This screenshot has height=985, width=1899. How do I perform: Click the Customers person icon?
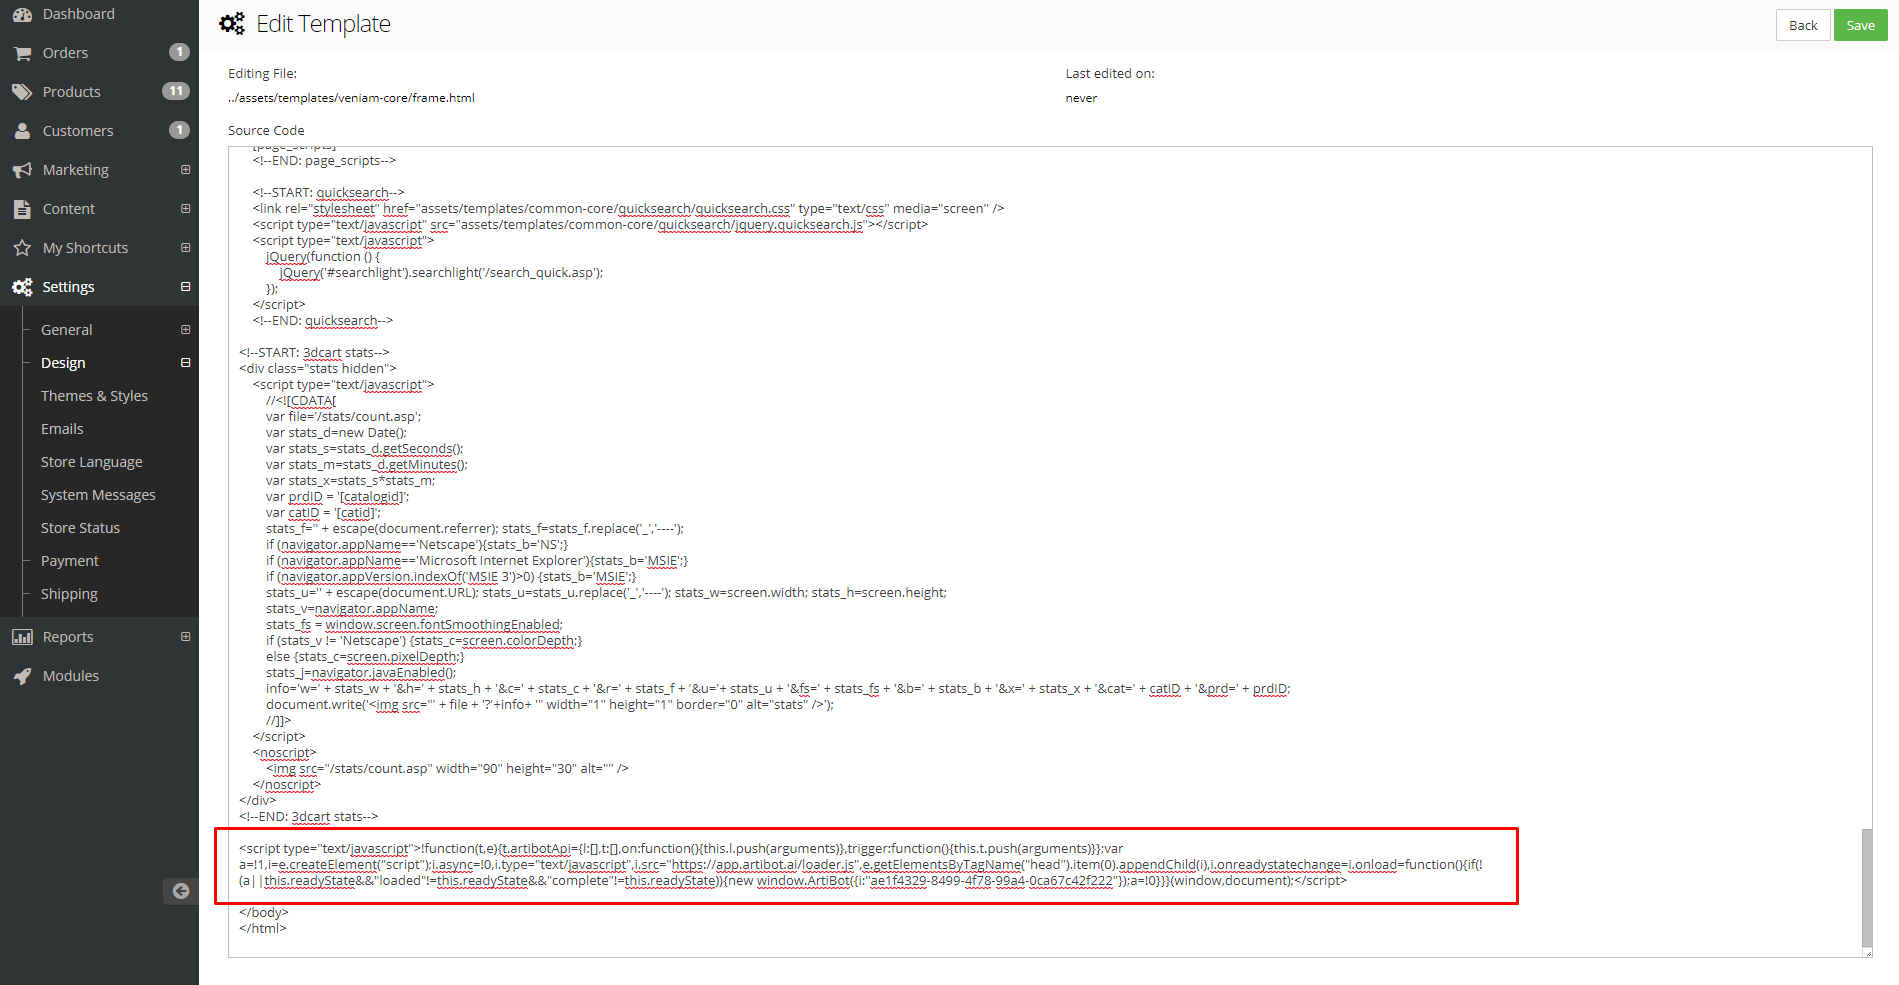22,131
